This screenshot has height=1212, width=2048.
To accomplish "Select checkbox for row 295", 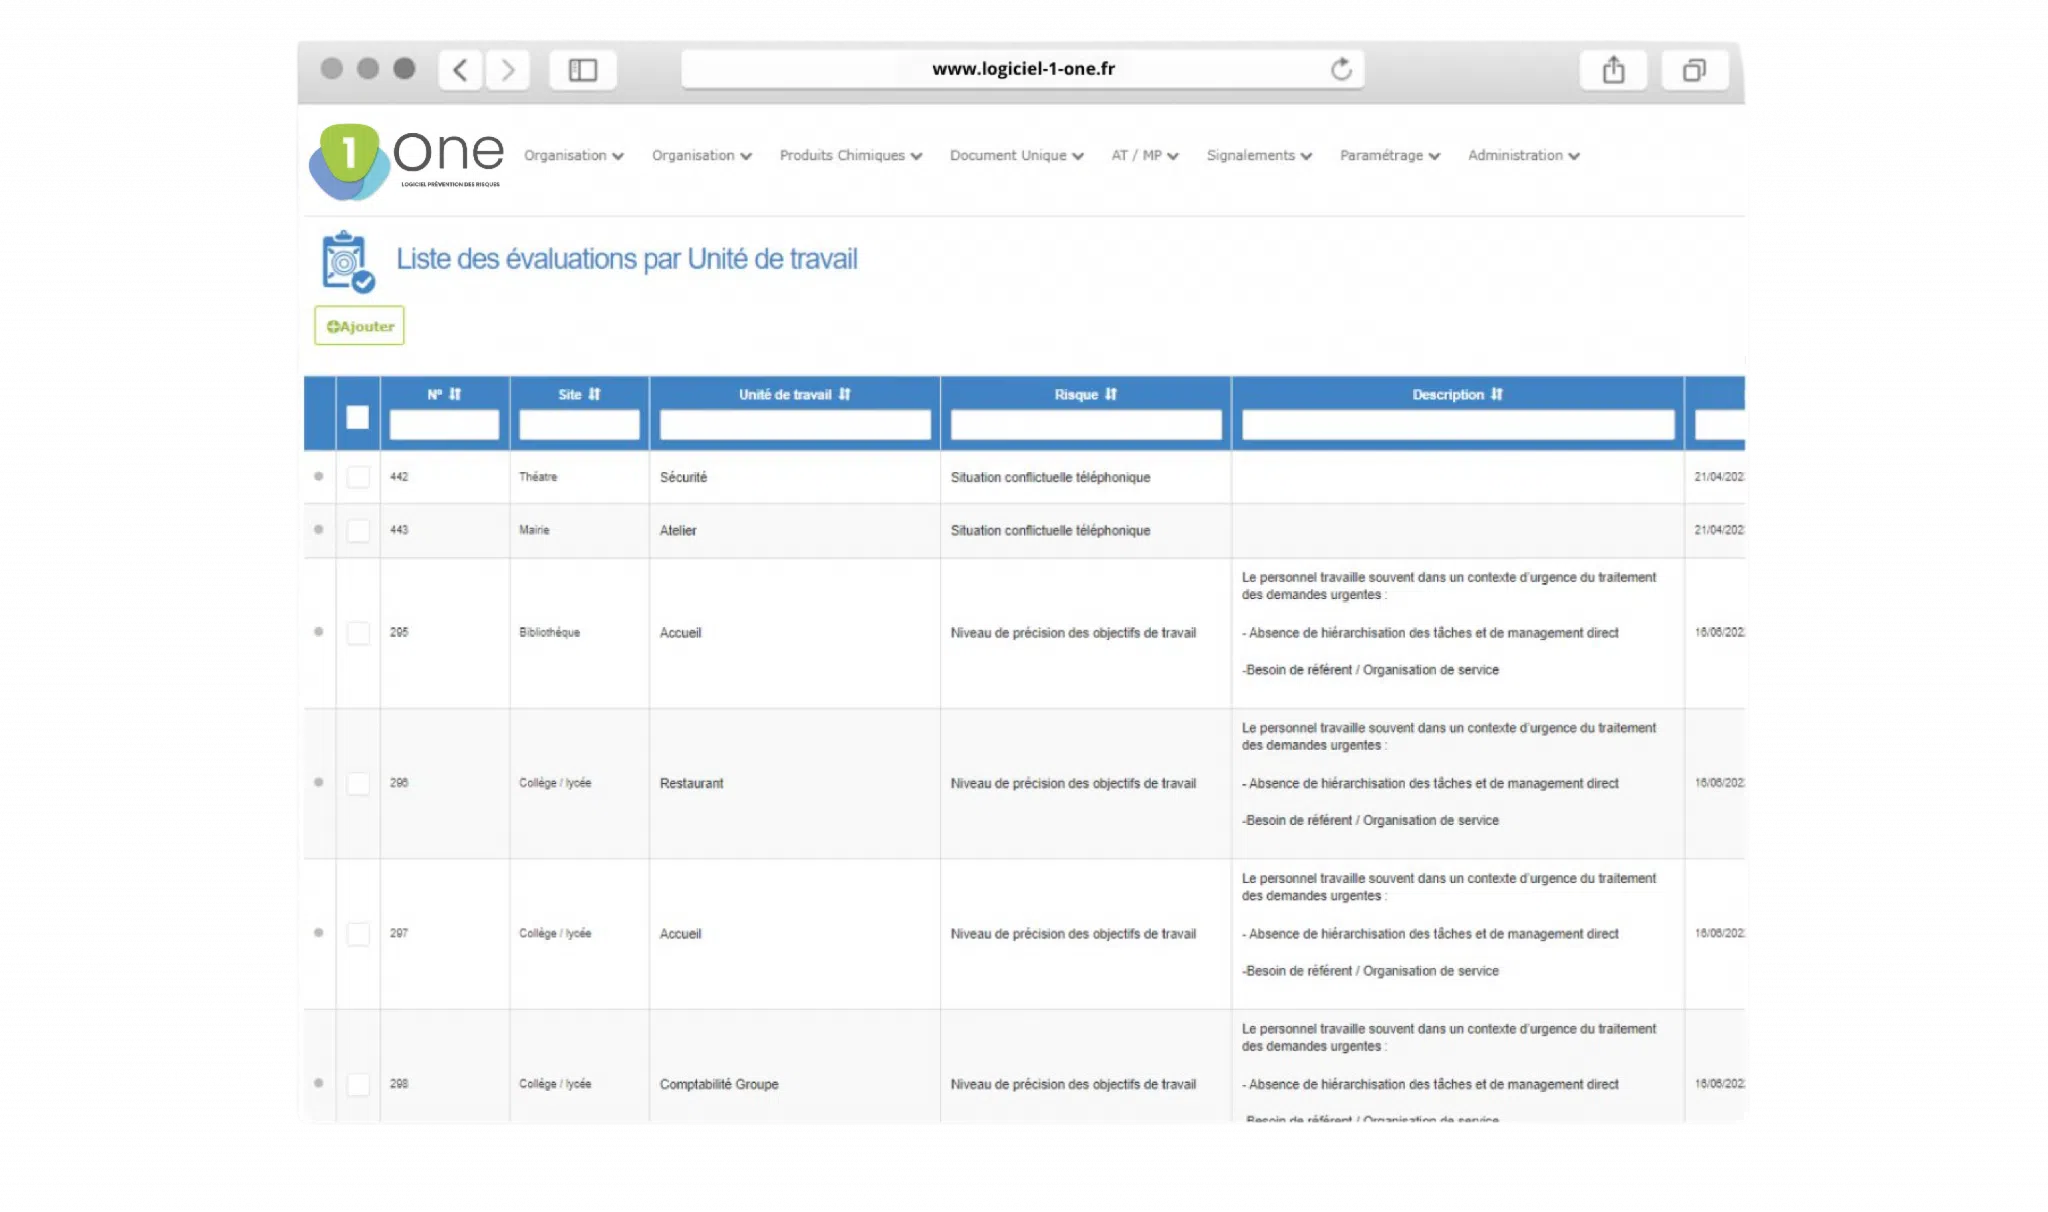I will (358, 633).
